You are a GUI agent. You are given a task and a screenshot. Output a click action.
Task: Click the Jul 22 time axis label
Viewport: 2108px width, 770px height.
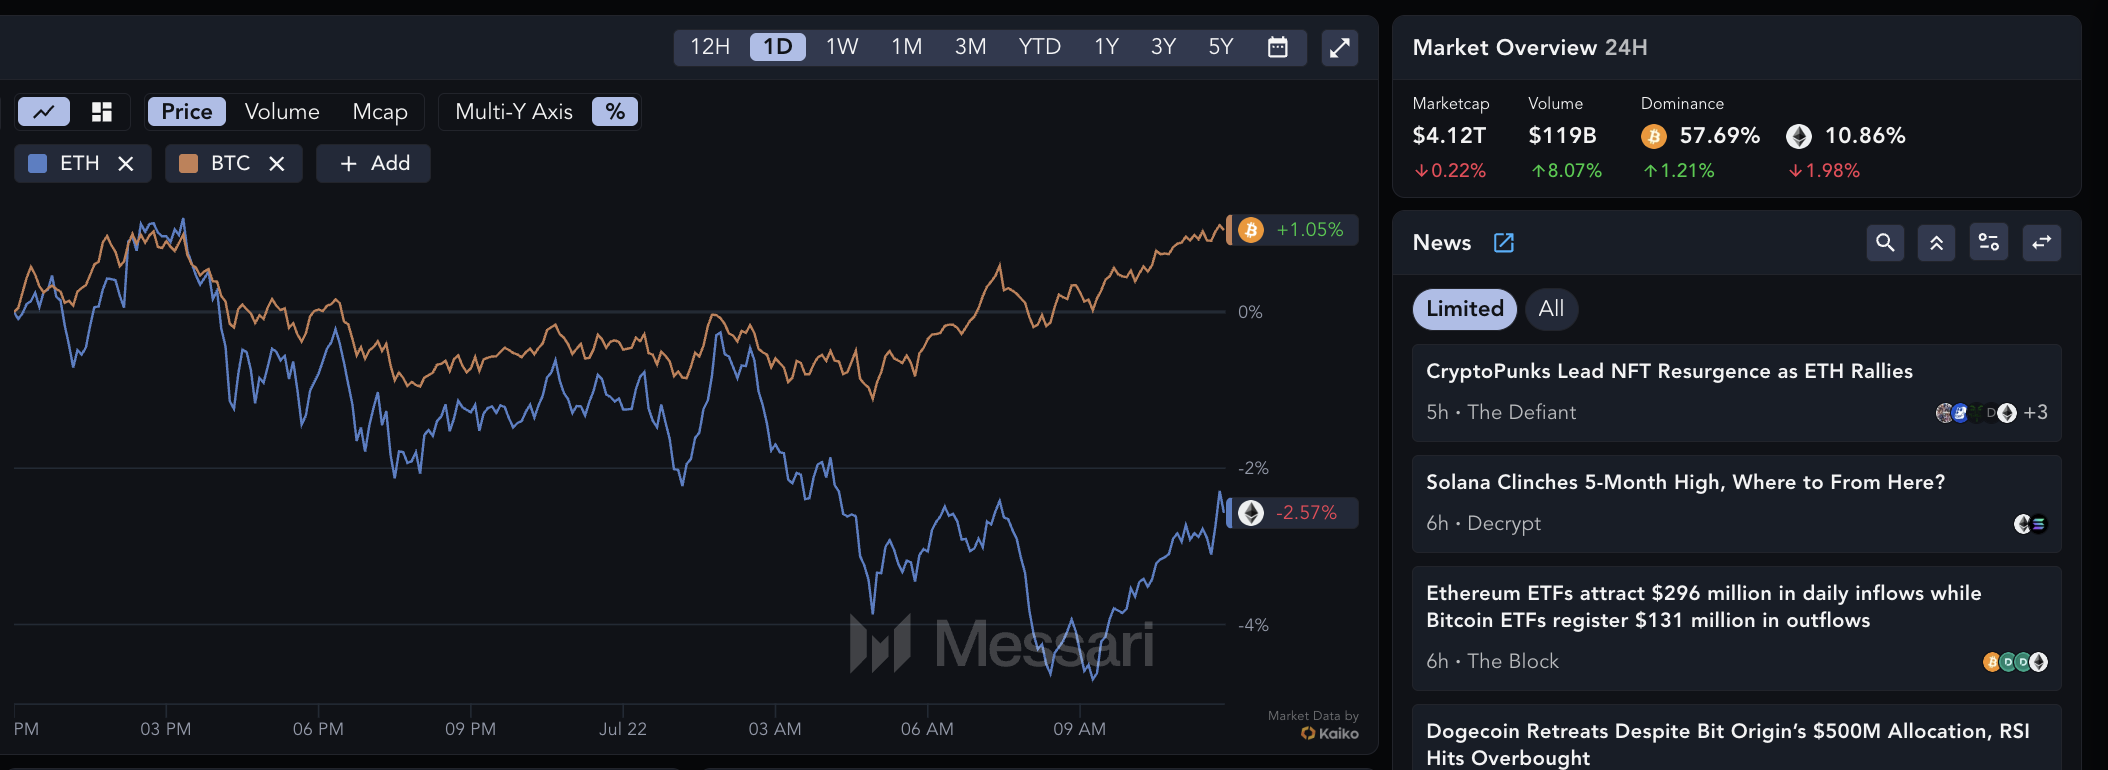coord(623,729)
